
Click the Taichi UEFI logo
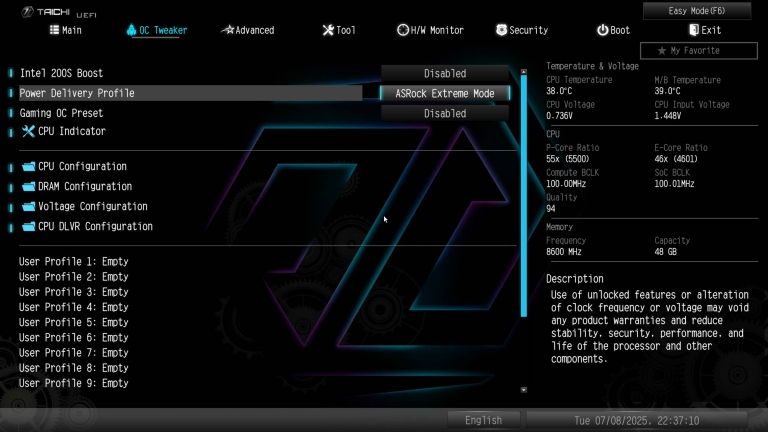pos(59,12)
